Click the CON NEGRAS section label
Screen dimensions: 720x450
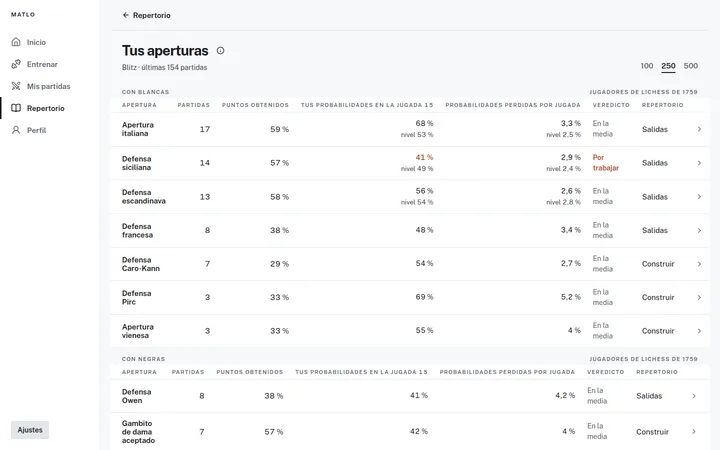pos(143,359)
